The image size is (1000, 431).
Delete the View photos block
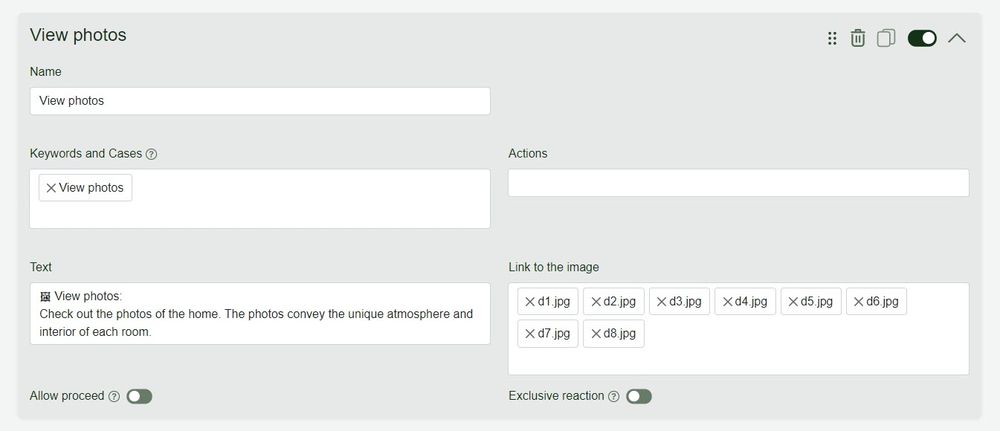click(858, 38)
